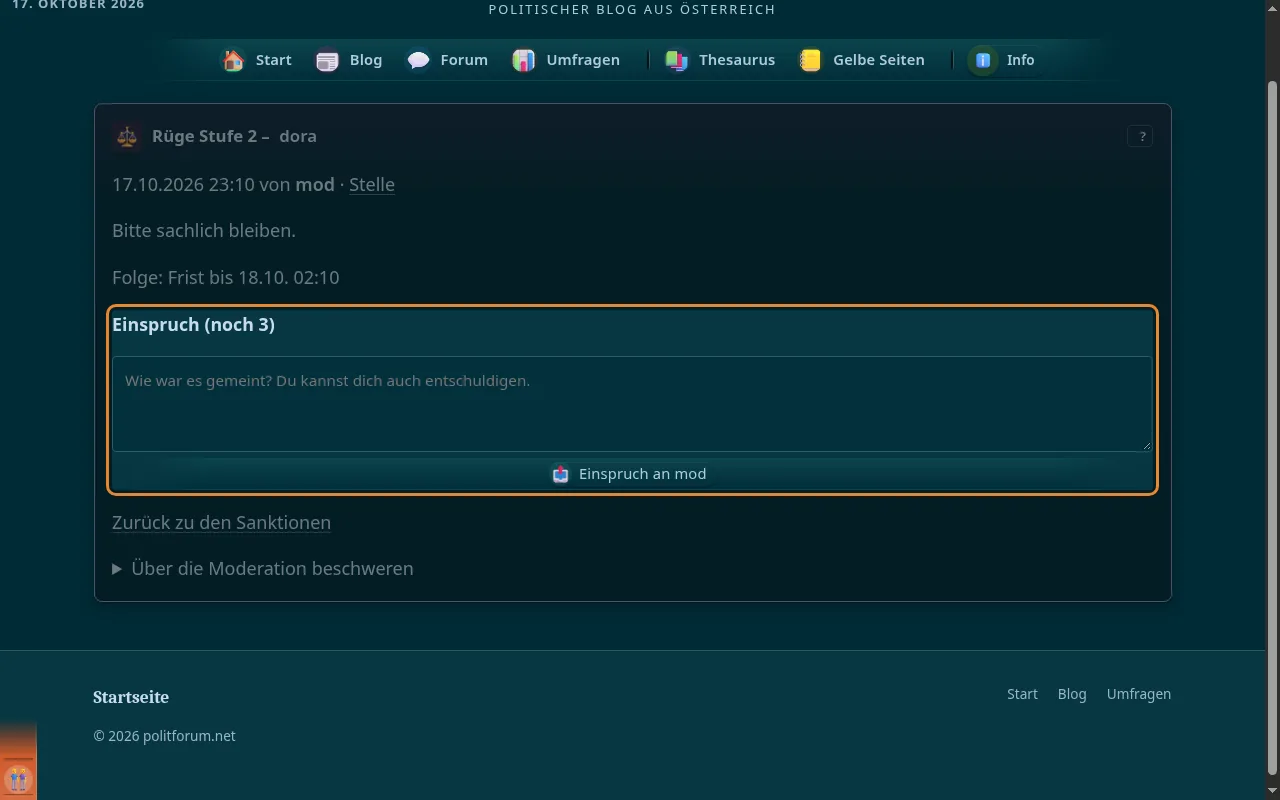Go back via Zurück zu den Sanktionen
The height and width of the screenshot is (800, 1280).
tap(221, 523)
